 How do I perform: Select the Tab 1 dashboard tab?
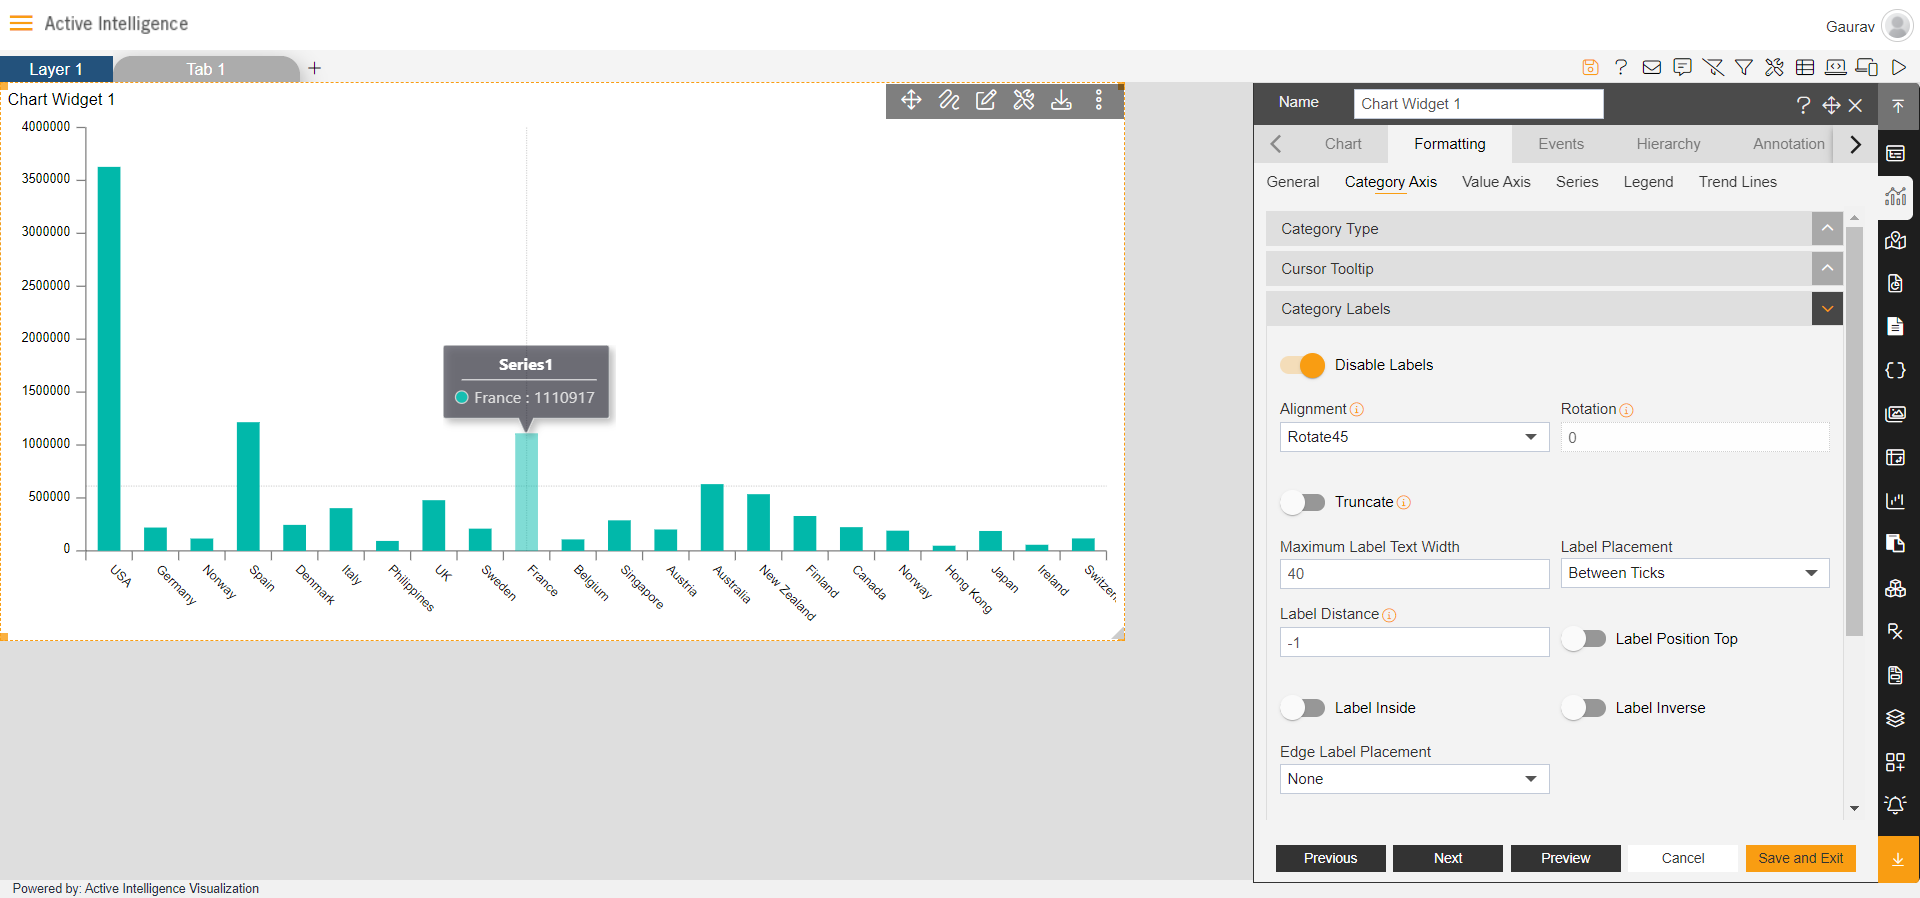coord(206,69)
